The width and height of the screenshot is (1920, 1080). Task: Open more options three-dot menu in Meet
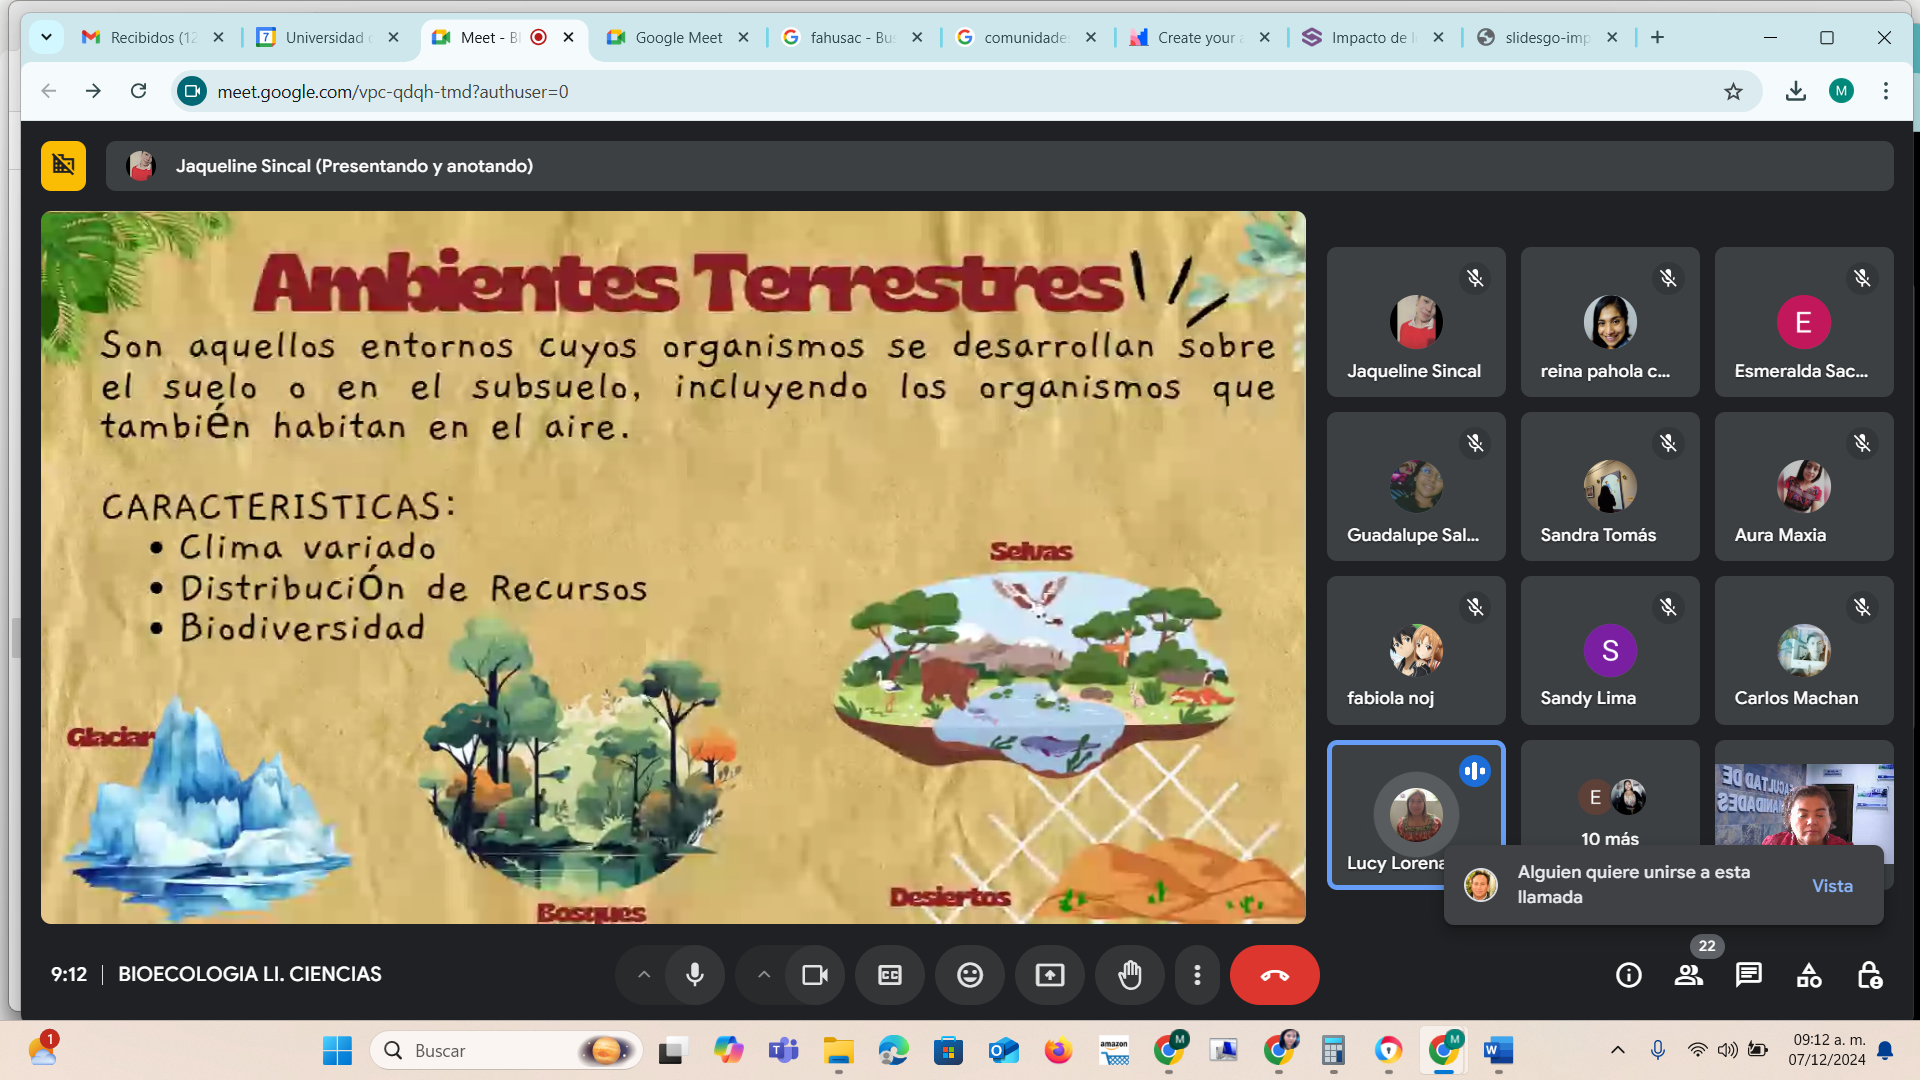click(x=1197, y=975)
